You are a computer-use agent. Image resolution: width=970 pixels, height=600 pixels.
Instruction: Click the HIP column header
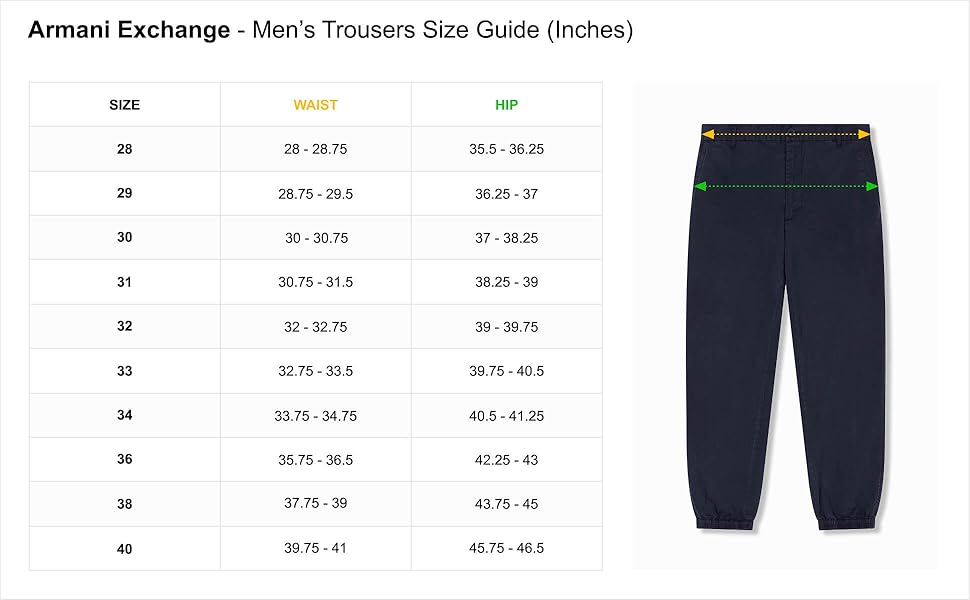coord(506,105)
